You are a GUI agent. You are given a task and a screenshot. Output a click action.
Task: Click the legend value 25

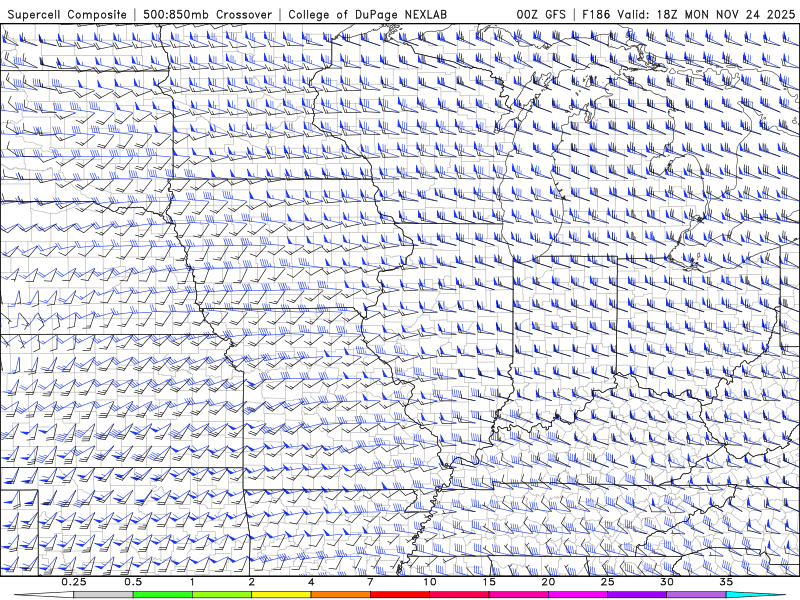(x=608, y=582)
